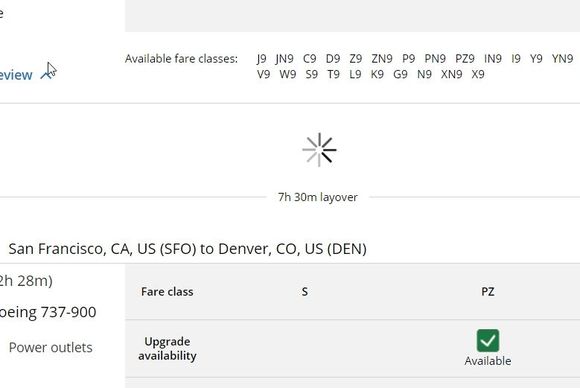Select the J9 fare class
The height and width of the screenshot is (388, 580).
[261, 58]
